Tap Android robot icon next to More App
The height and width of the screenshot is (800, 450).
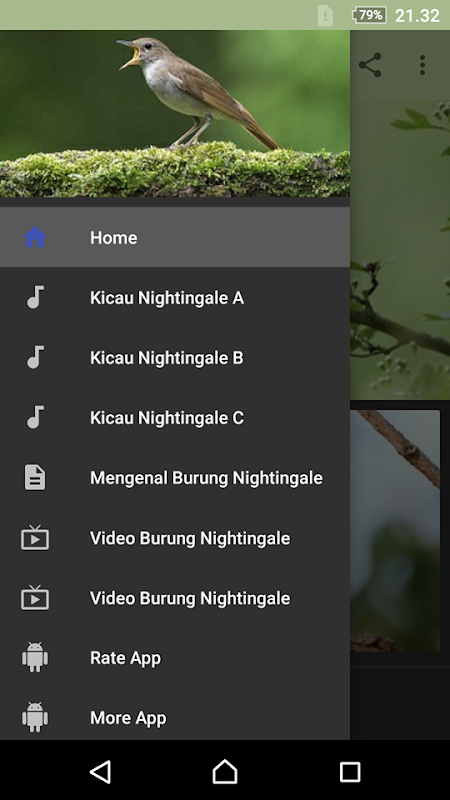pyautogui.click(x=35, y=717)
